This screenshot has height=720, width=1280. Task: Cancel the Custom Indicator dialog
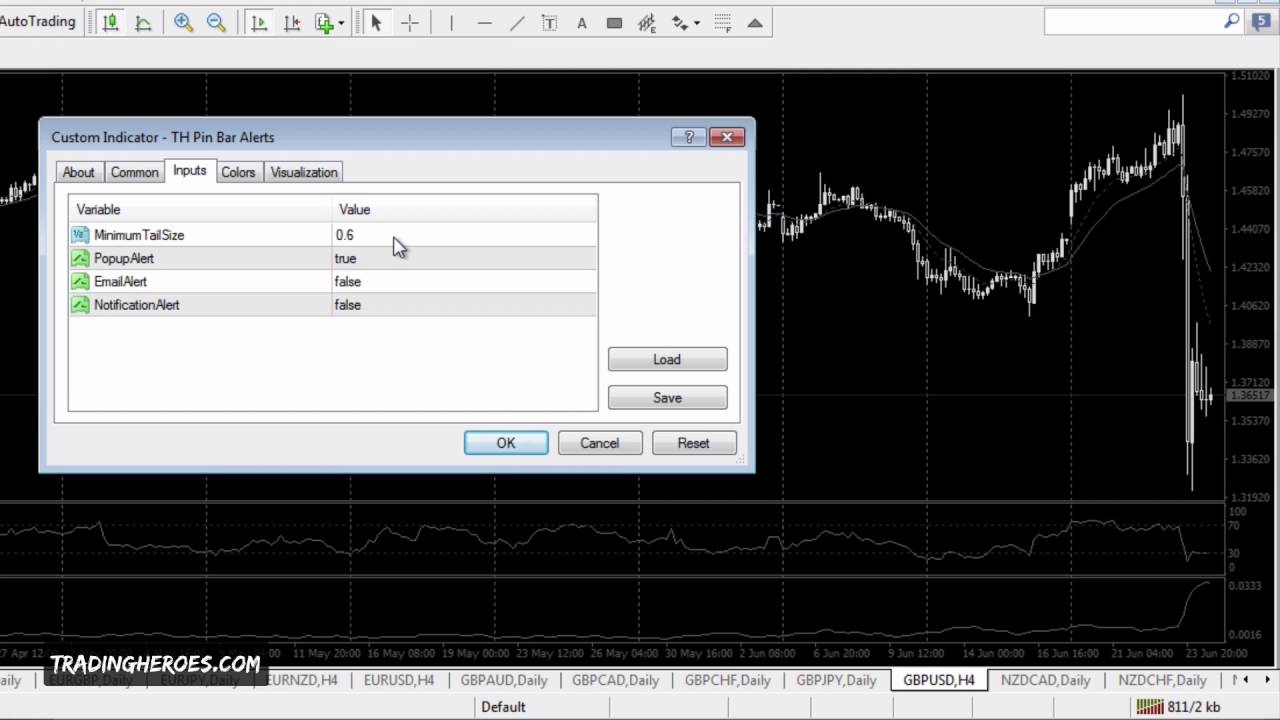[x=600, y=443]
